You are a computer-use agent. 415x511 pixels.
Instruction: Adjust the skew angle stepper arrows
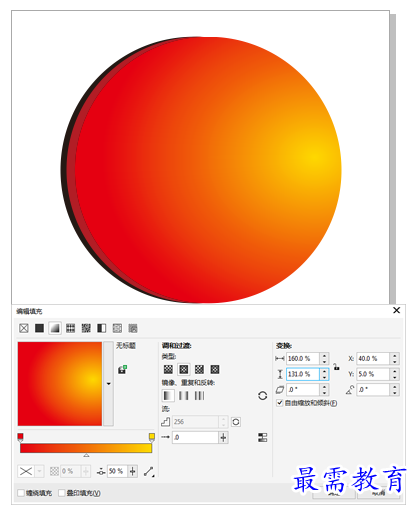pos(324,389)
